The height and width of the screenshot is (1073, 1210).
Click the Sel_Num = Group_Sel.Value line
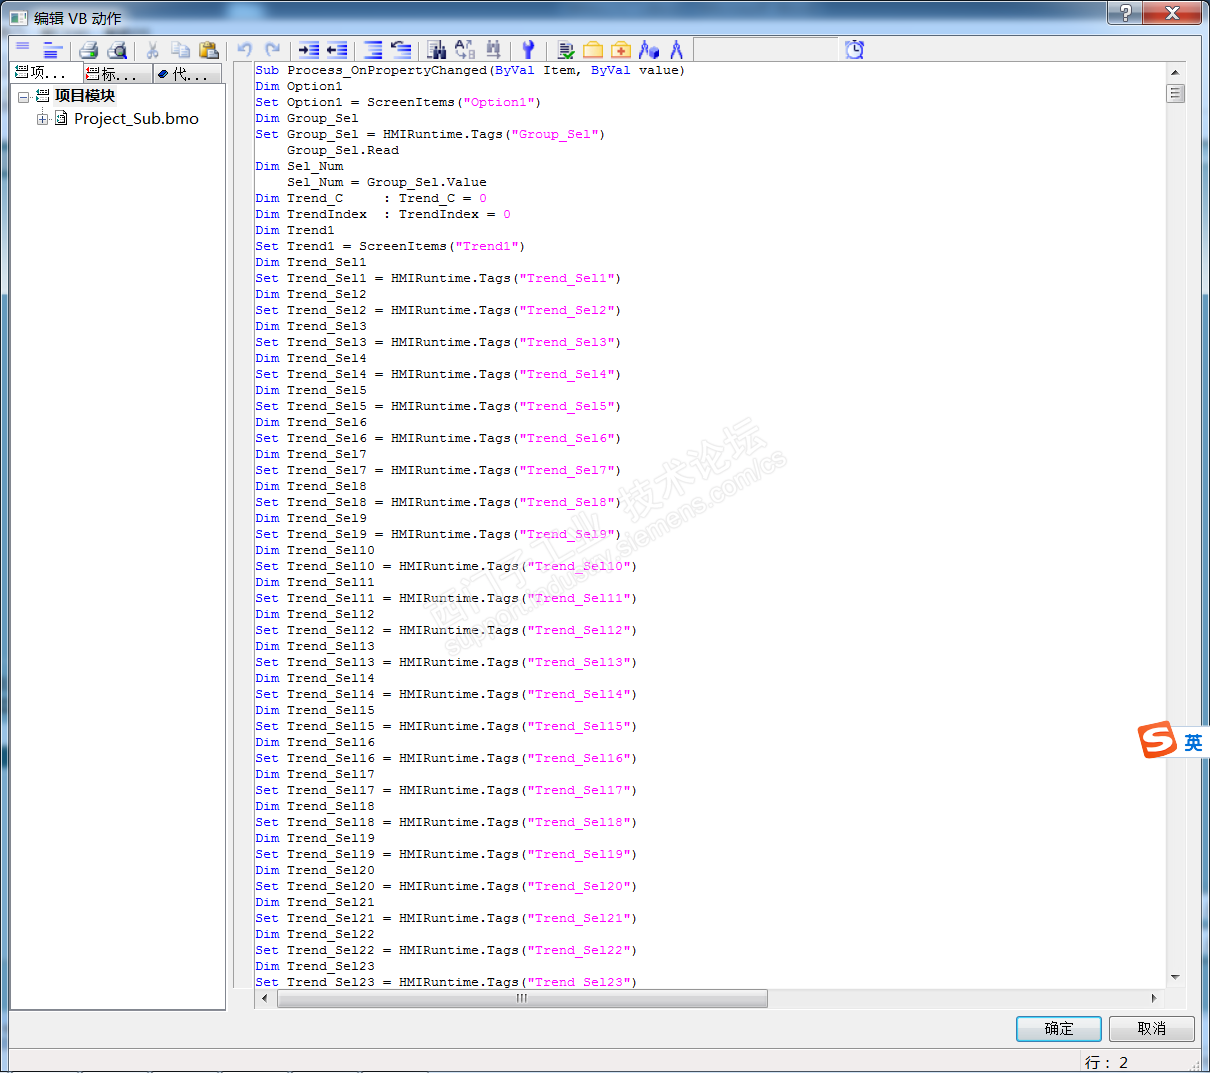tap(387, 182)
